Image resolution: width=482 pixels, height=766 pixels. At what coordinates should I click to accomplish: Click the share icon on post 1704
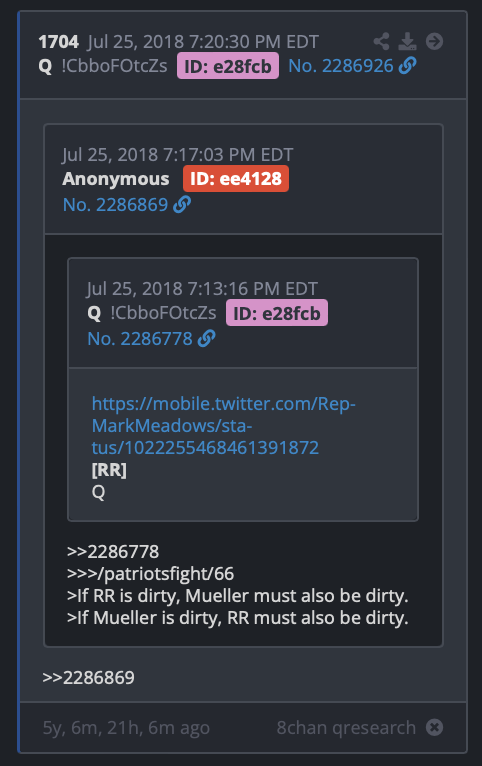click(x=381, y=42)
